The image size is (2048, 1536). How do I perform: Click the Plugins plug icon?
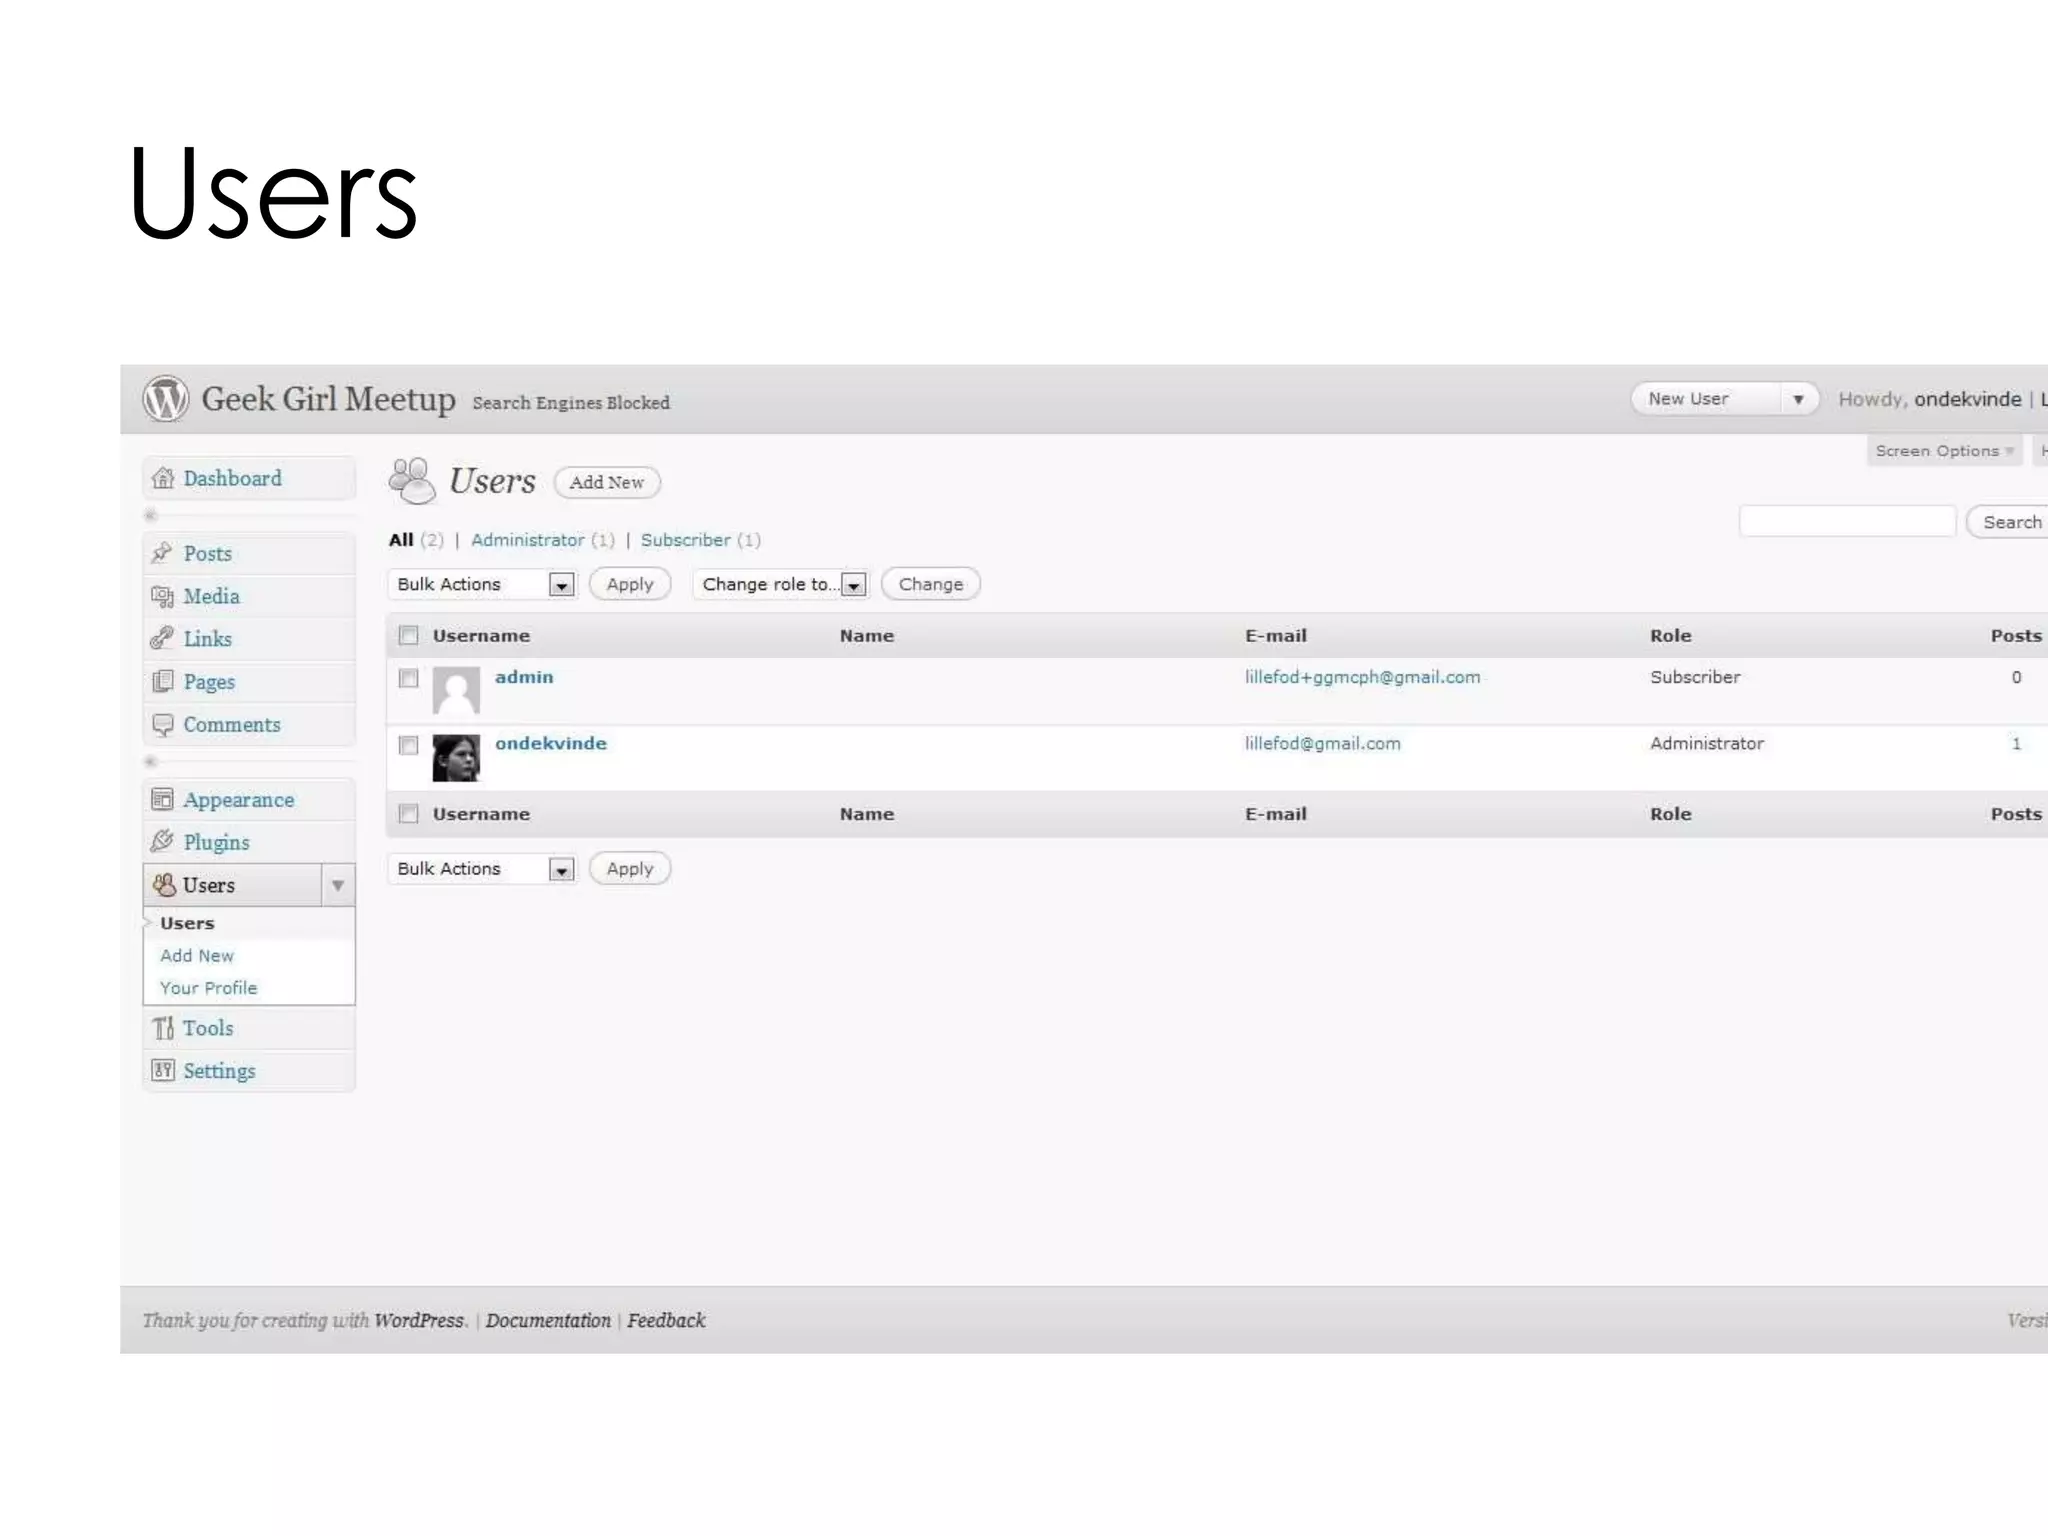pos(162,842)
